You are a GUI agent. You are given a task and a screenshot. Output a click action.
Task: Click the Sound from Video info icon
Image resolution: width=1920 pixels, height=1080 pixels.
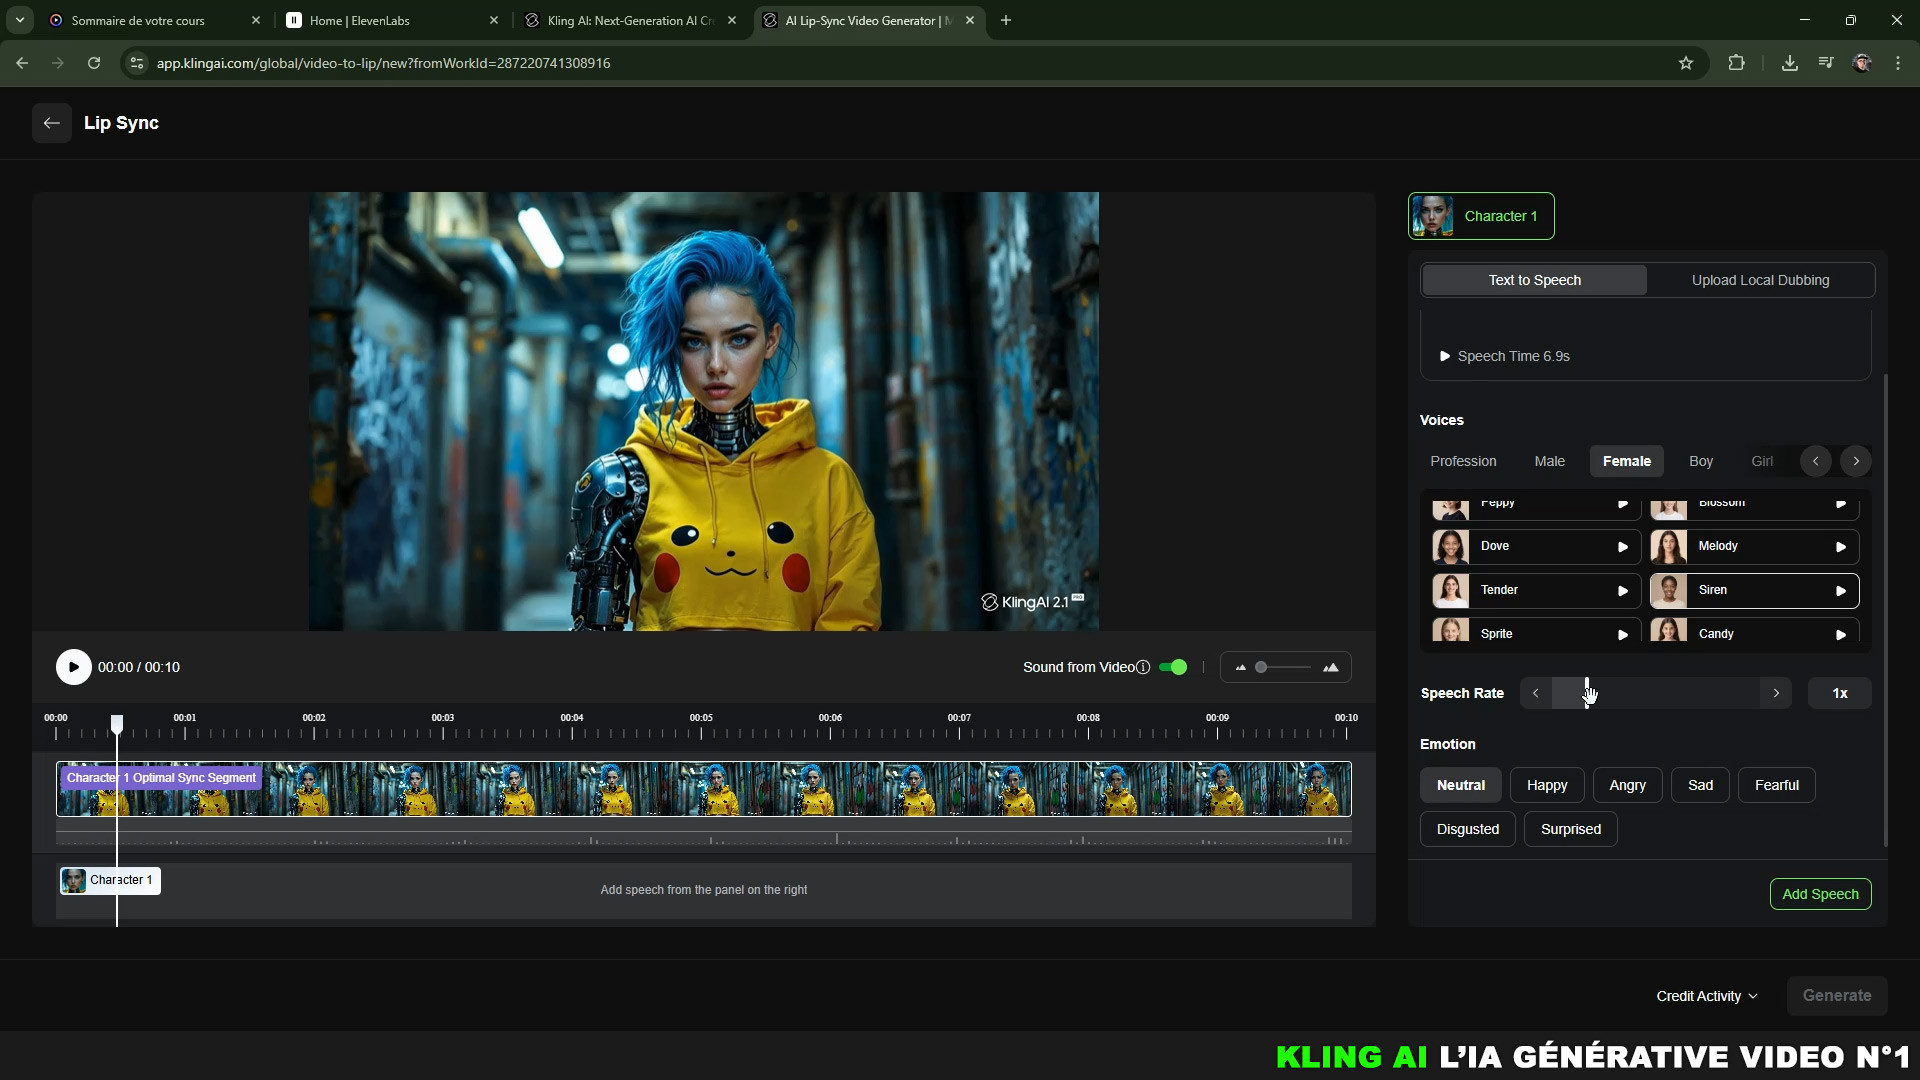tap(1143, 667)
